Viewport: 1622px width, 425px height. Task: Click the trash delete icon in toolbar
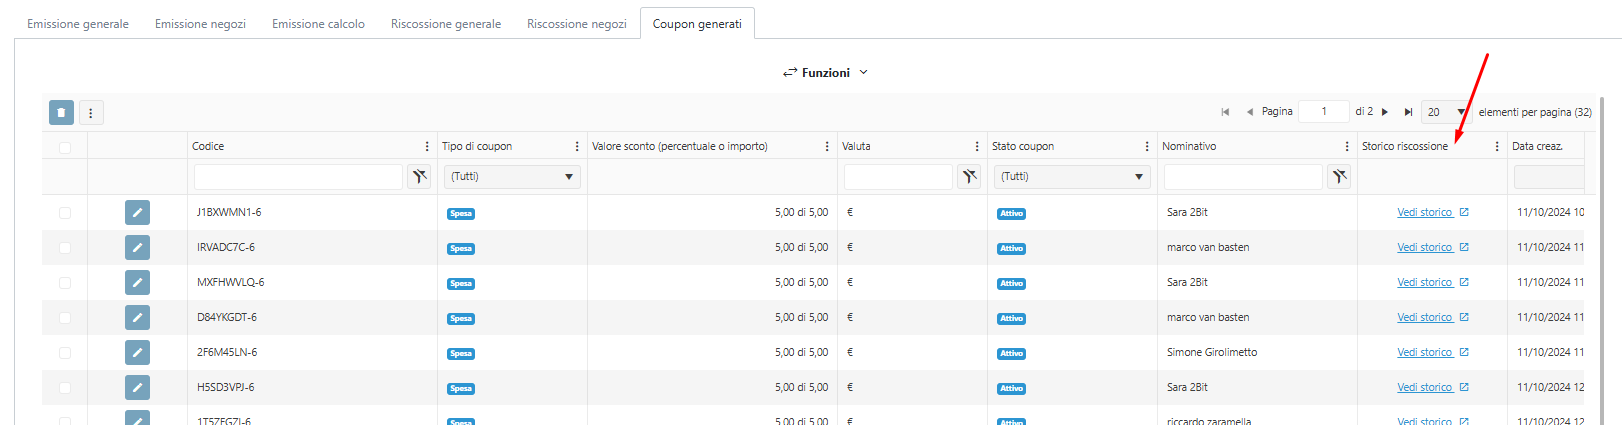[61, 113]
